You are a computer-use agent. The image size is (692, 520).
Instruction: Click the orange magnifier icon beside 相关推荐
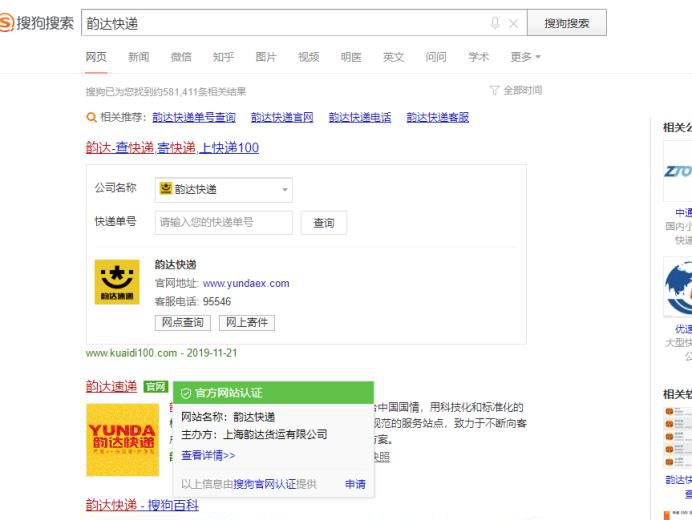[91, 117]
